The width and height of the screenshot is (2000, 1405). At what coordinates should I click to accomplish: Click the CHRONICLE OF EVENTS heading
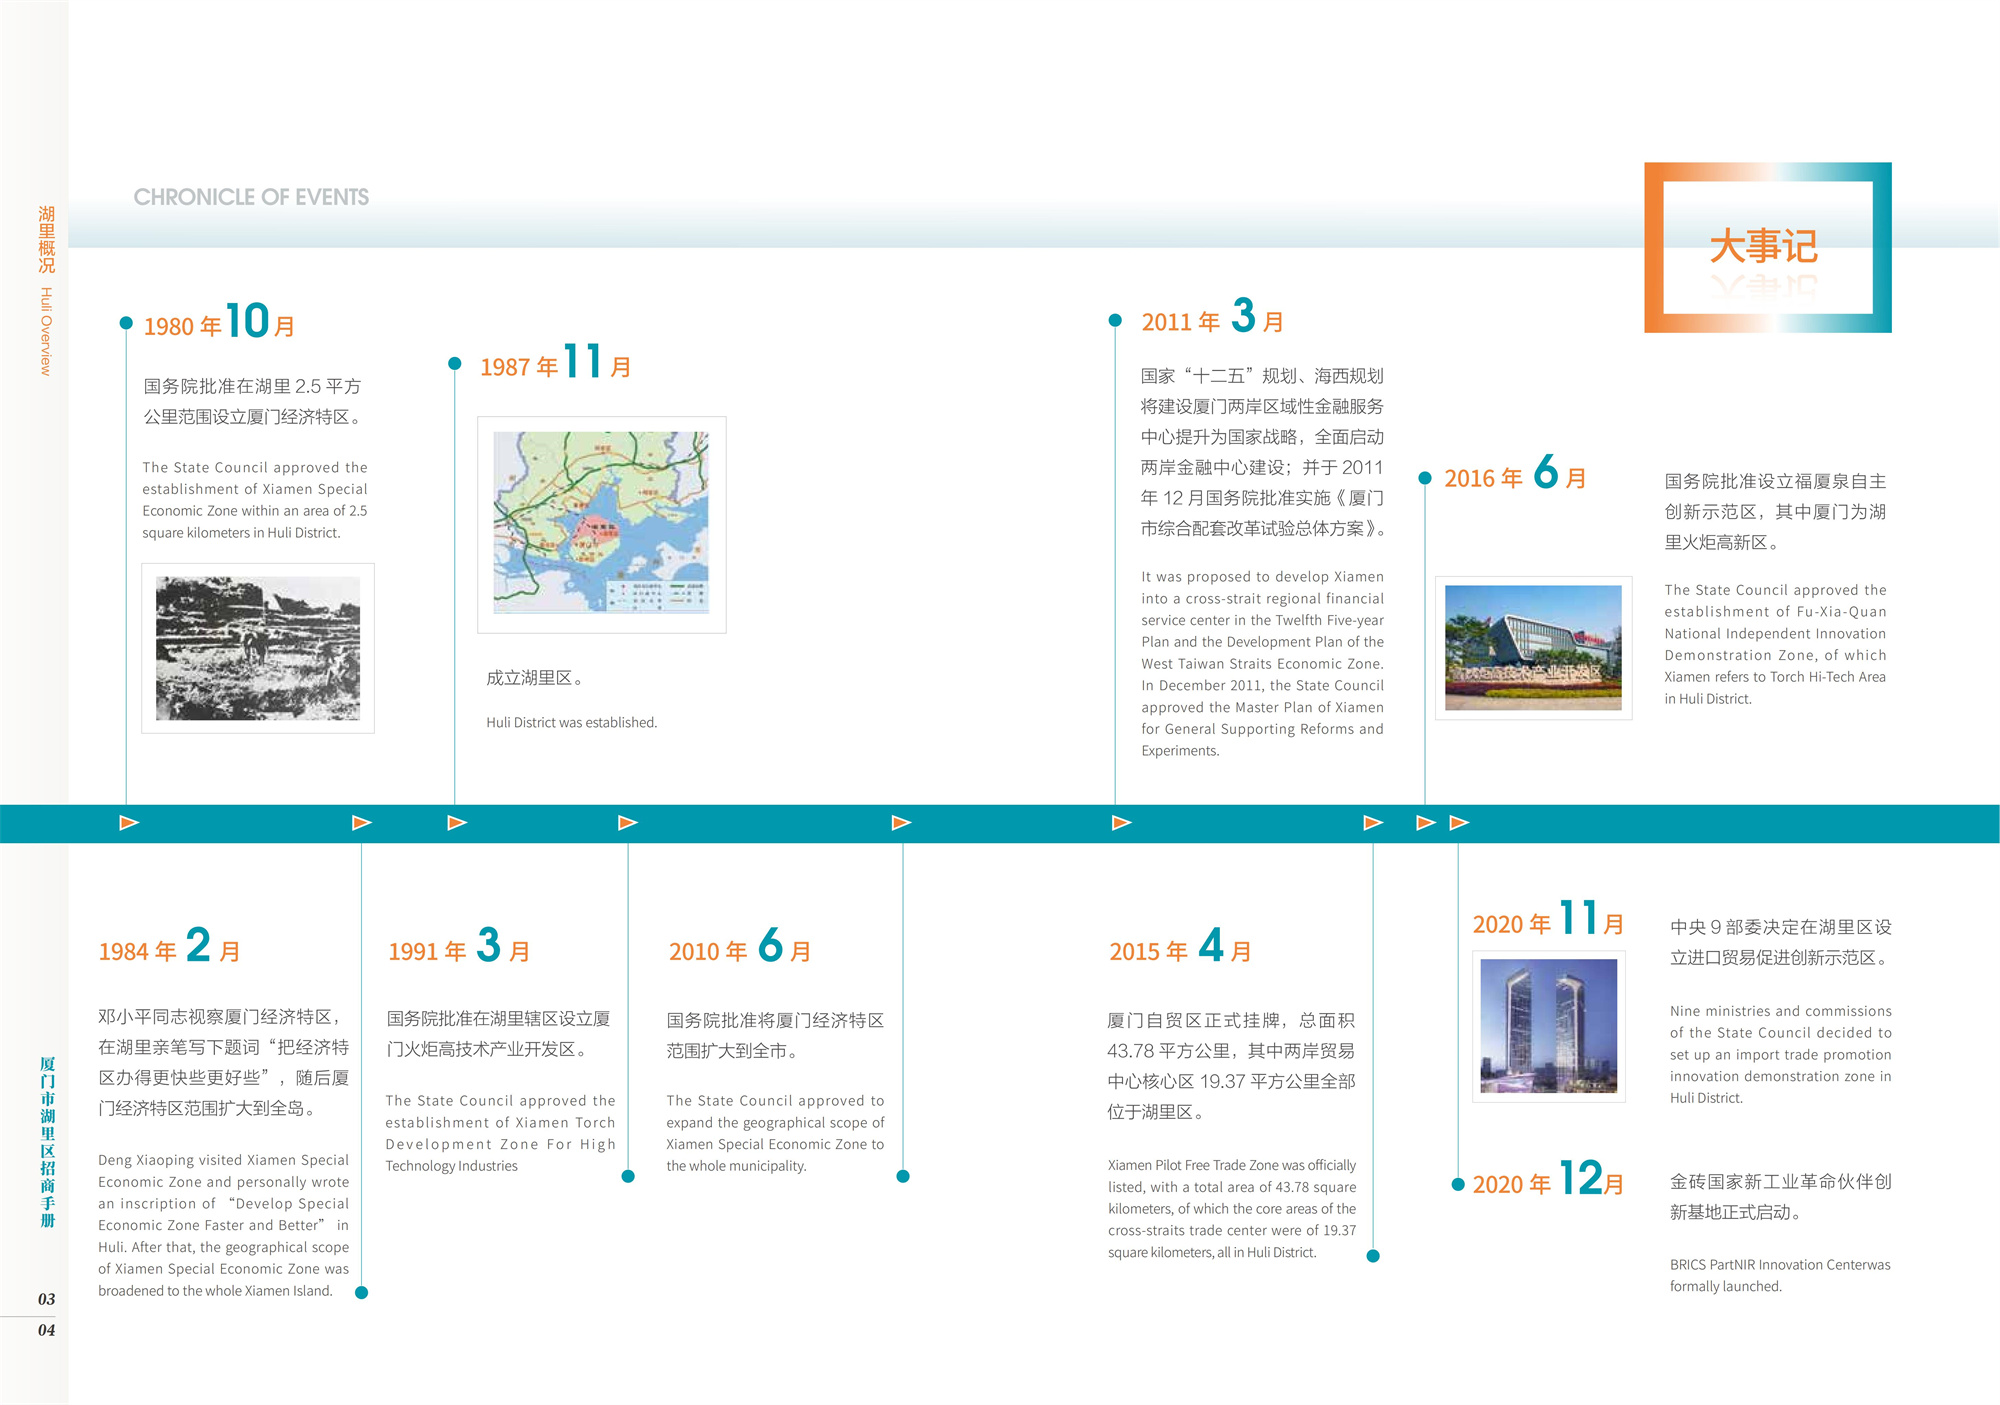pos(251,197)
